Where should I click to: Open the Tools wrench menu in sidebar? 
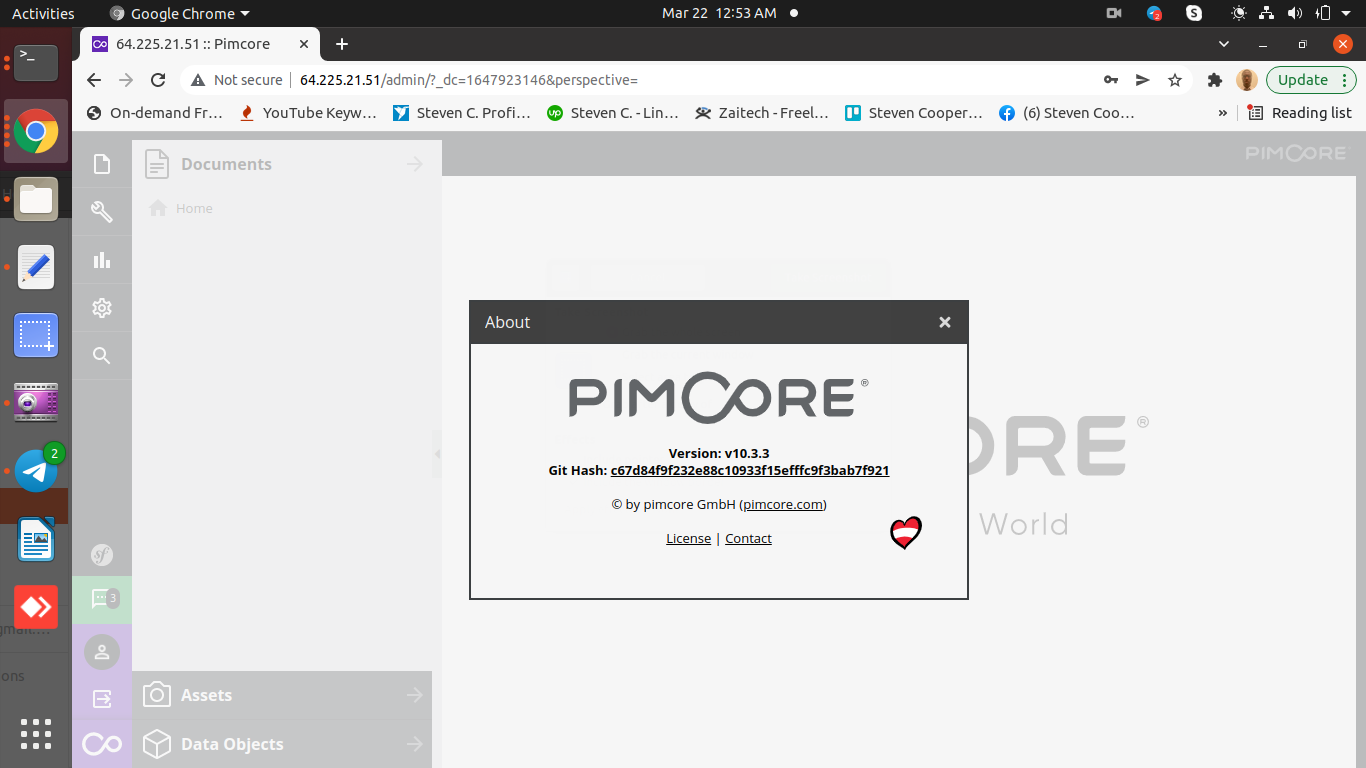coord(101,211)
